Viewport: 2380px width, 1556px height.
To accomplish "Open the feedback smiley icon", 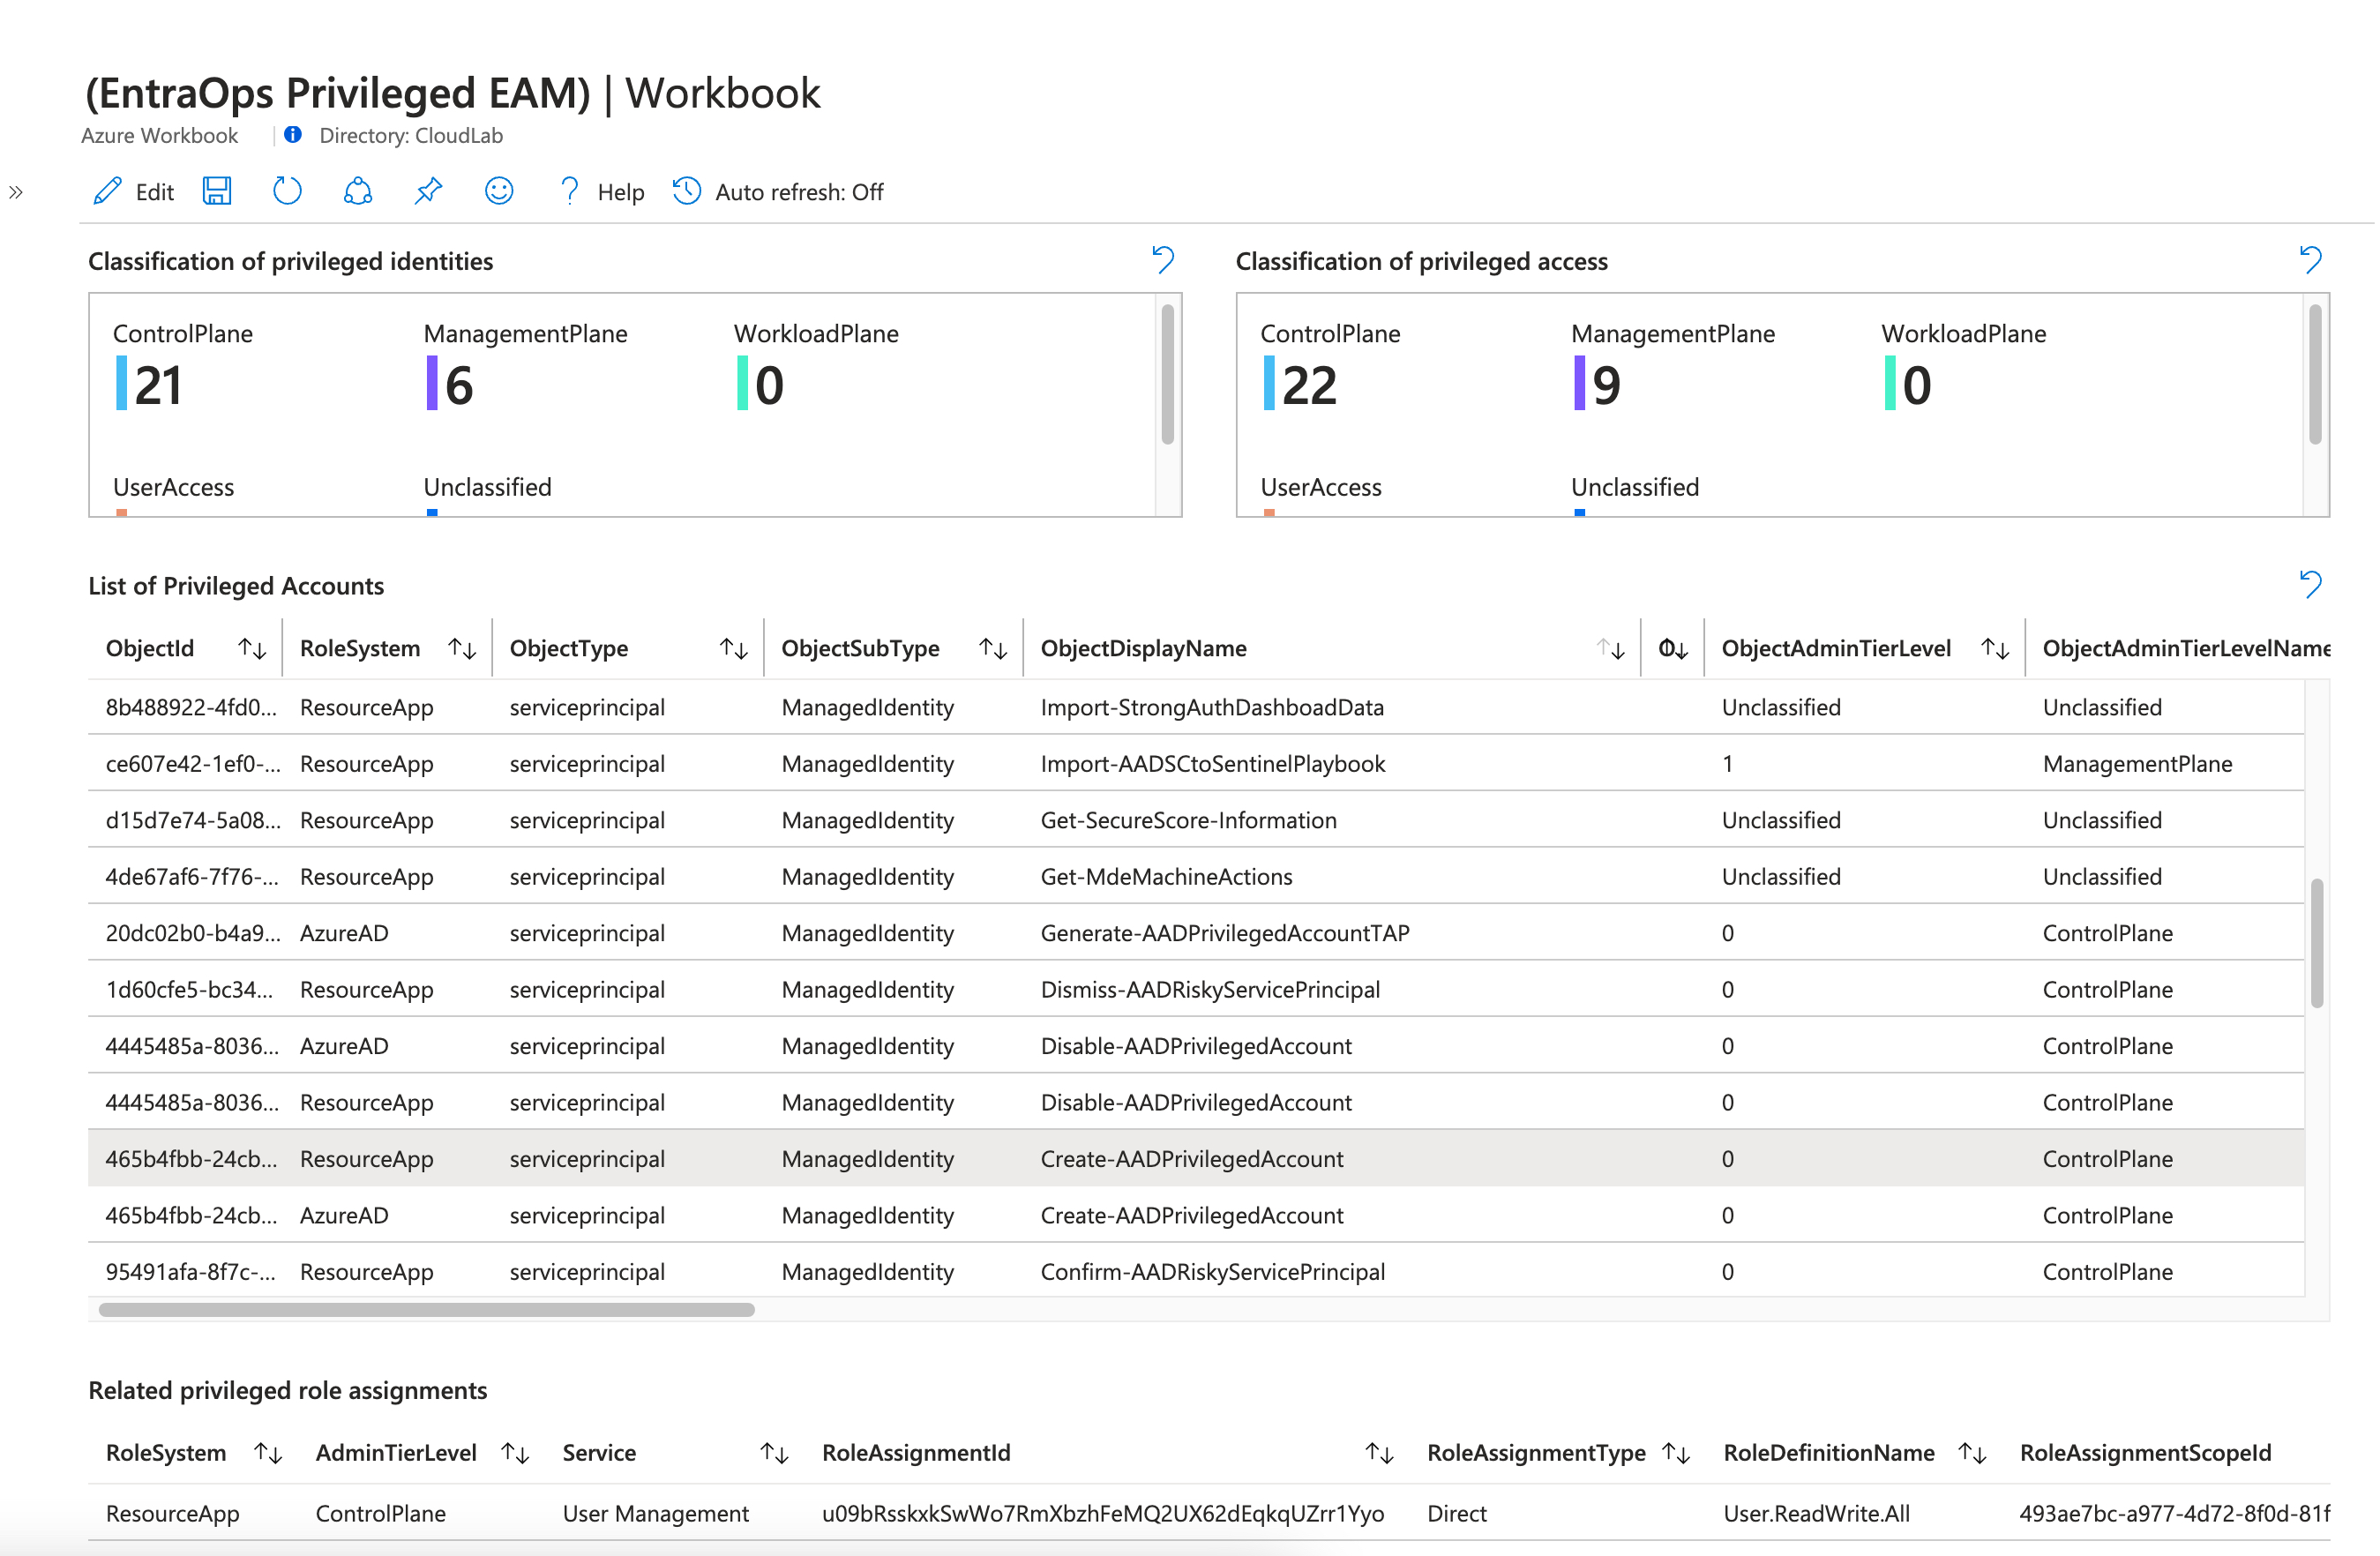I will pos(499,191).
